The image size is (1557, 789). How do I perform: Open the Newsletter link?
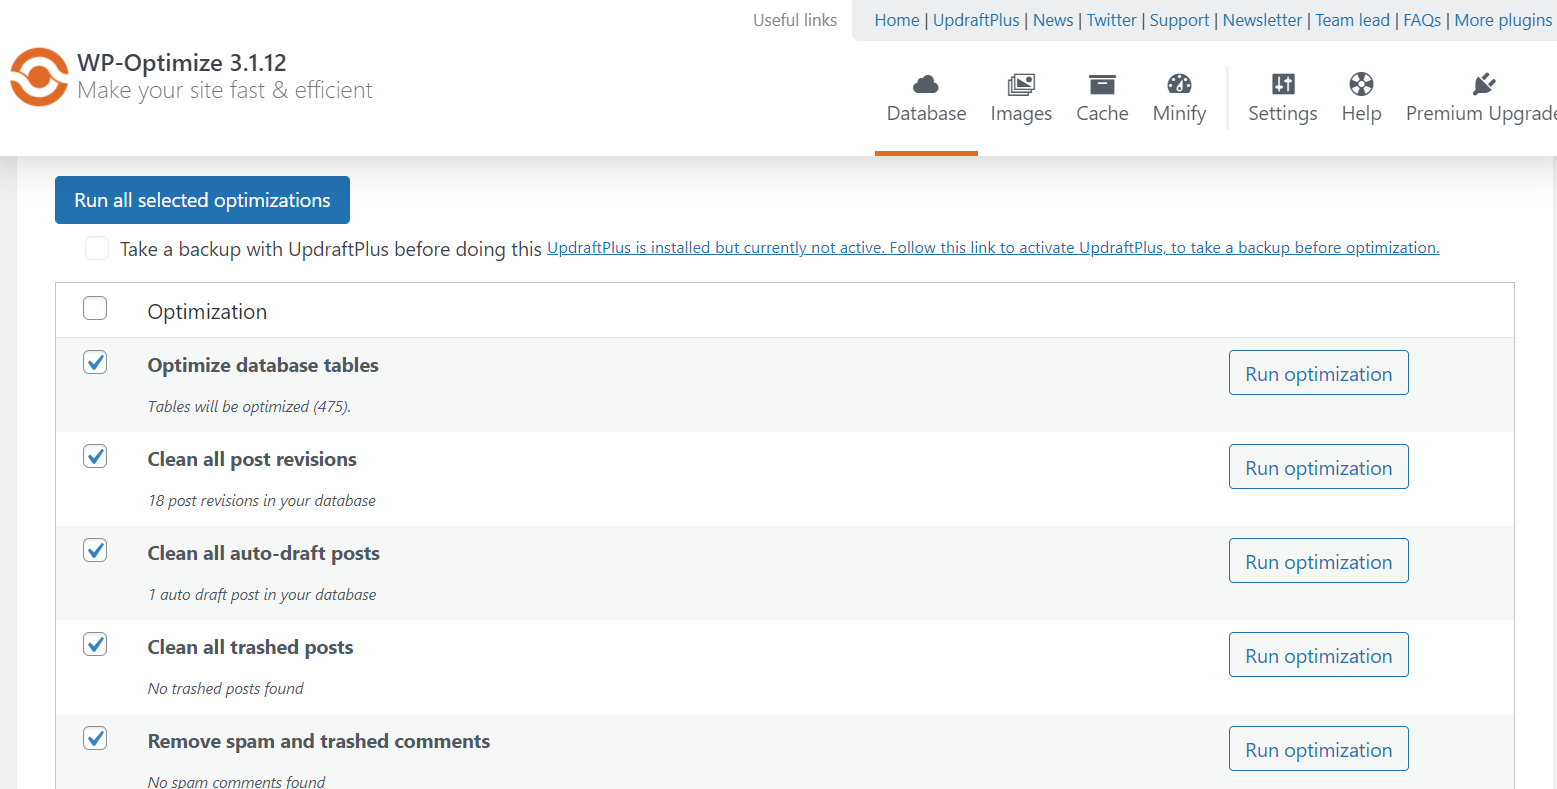click(1262, 20)
